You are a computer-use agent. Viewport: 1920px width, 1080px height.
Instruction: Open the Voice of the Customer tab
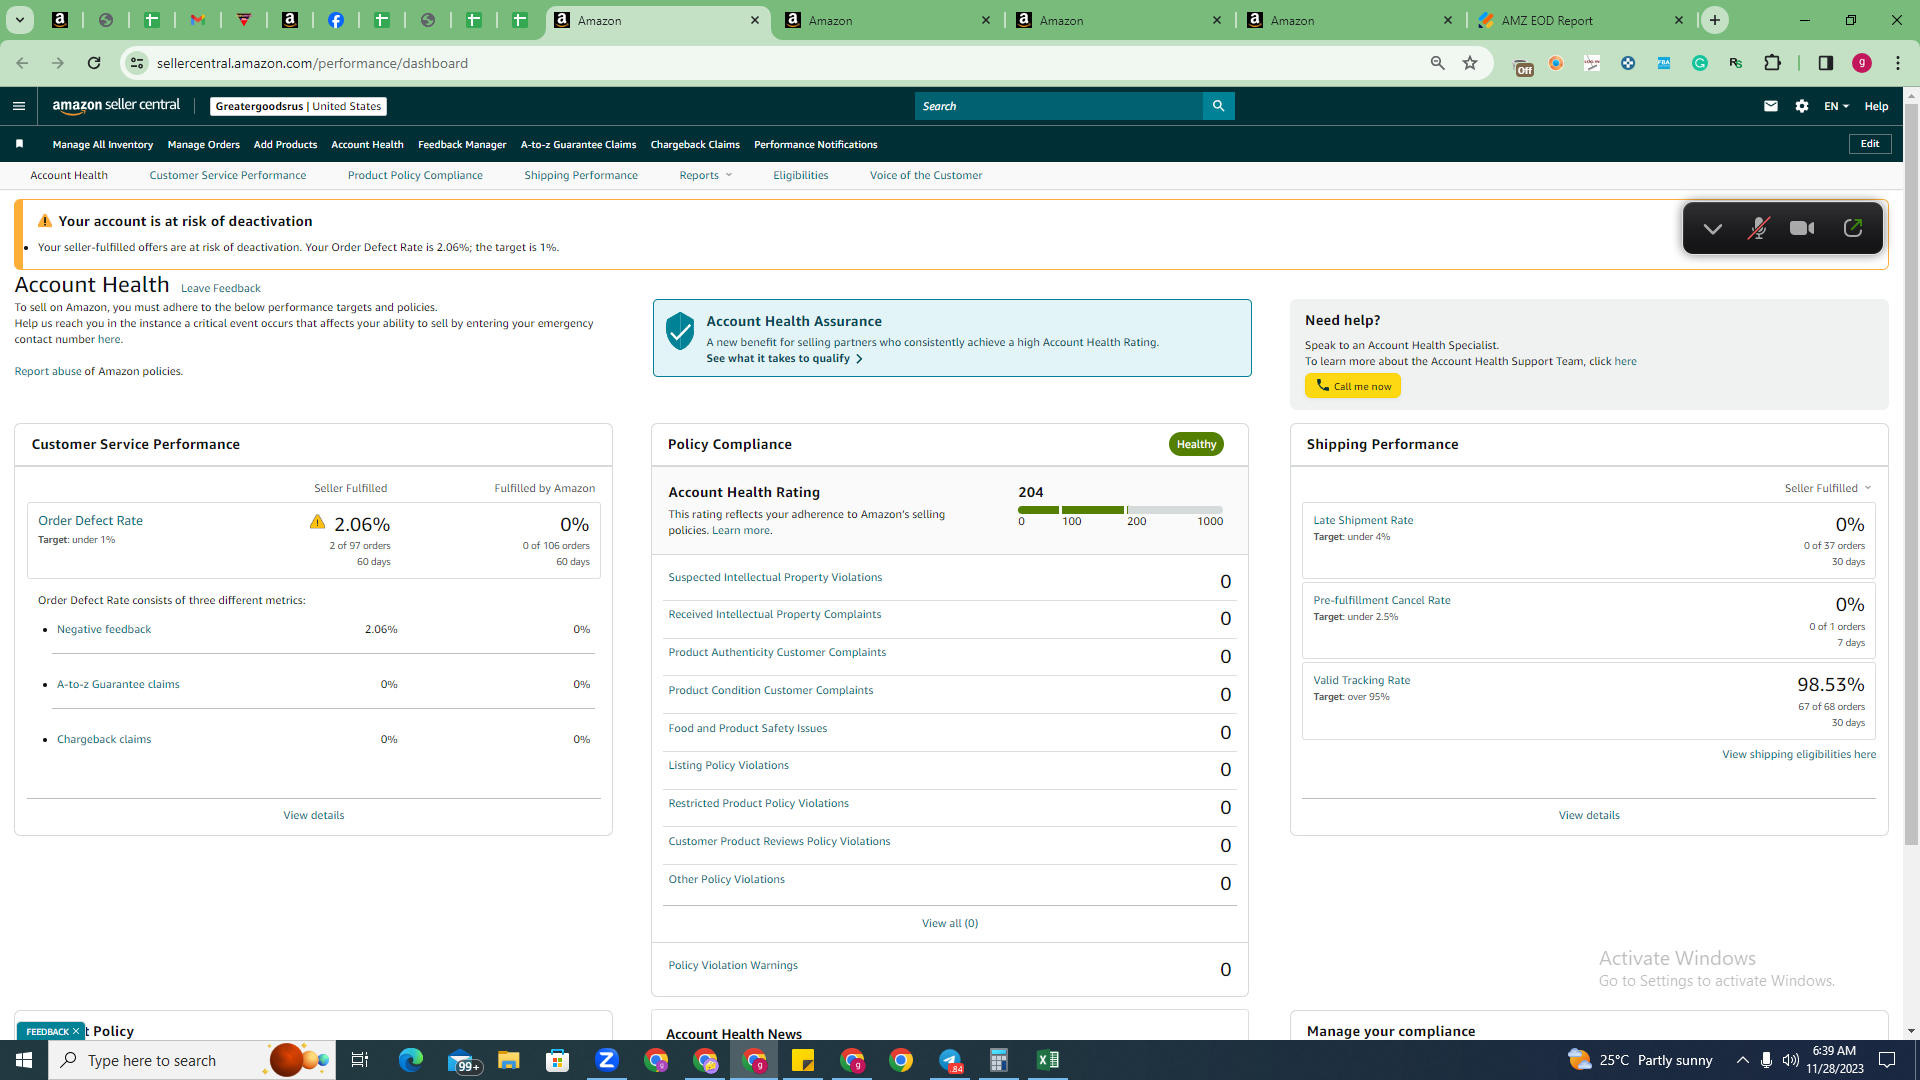(926, 175)
